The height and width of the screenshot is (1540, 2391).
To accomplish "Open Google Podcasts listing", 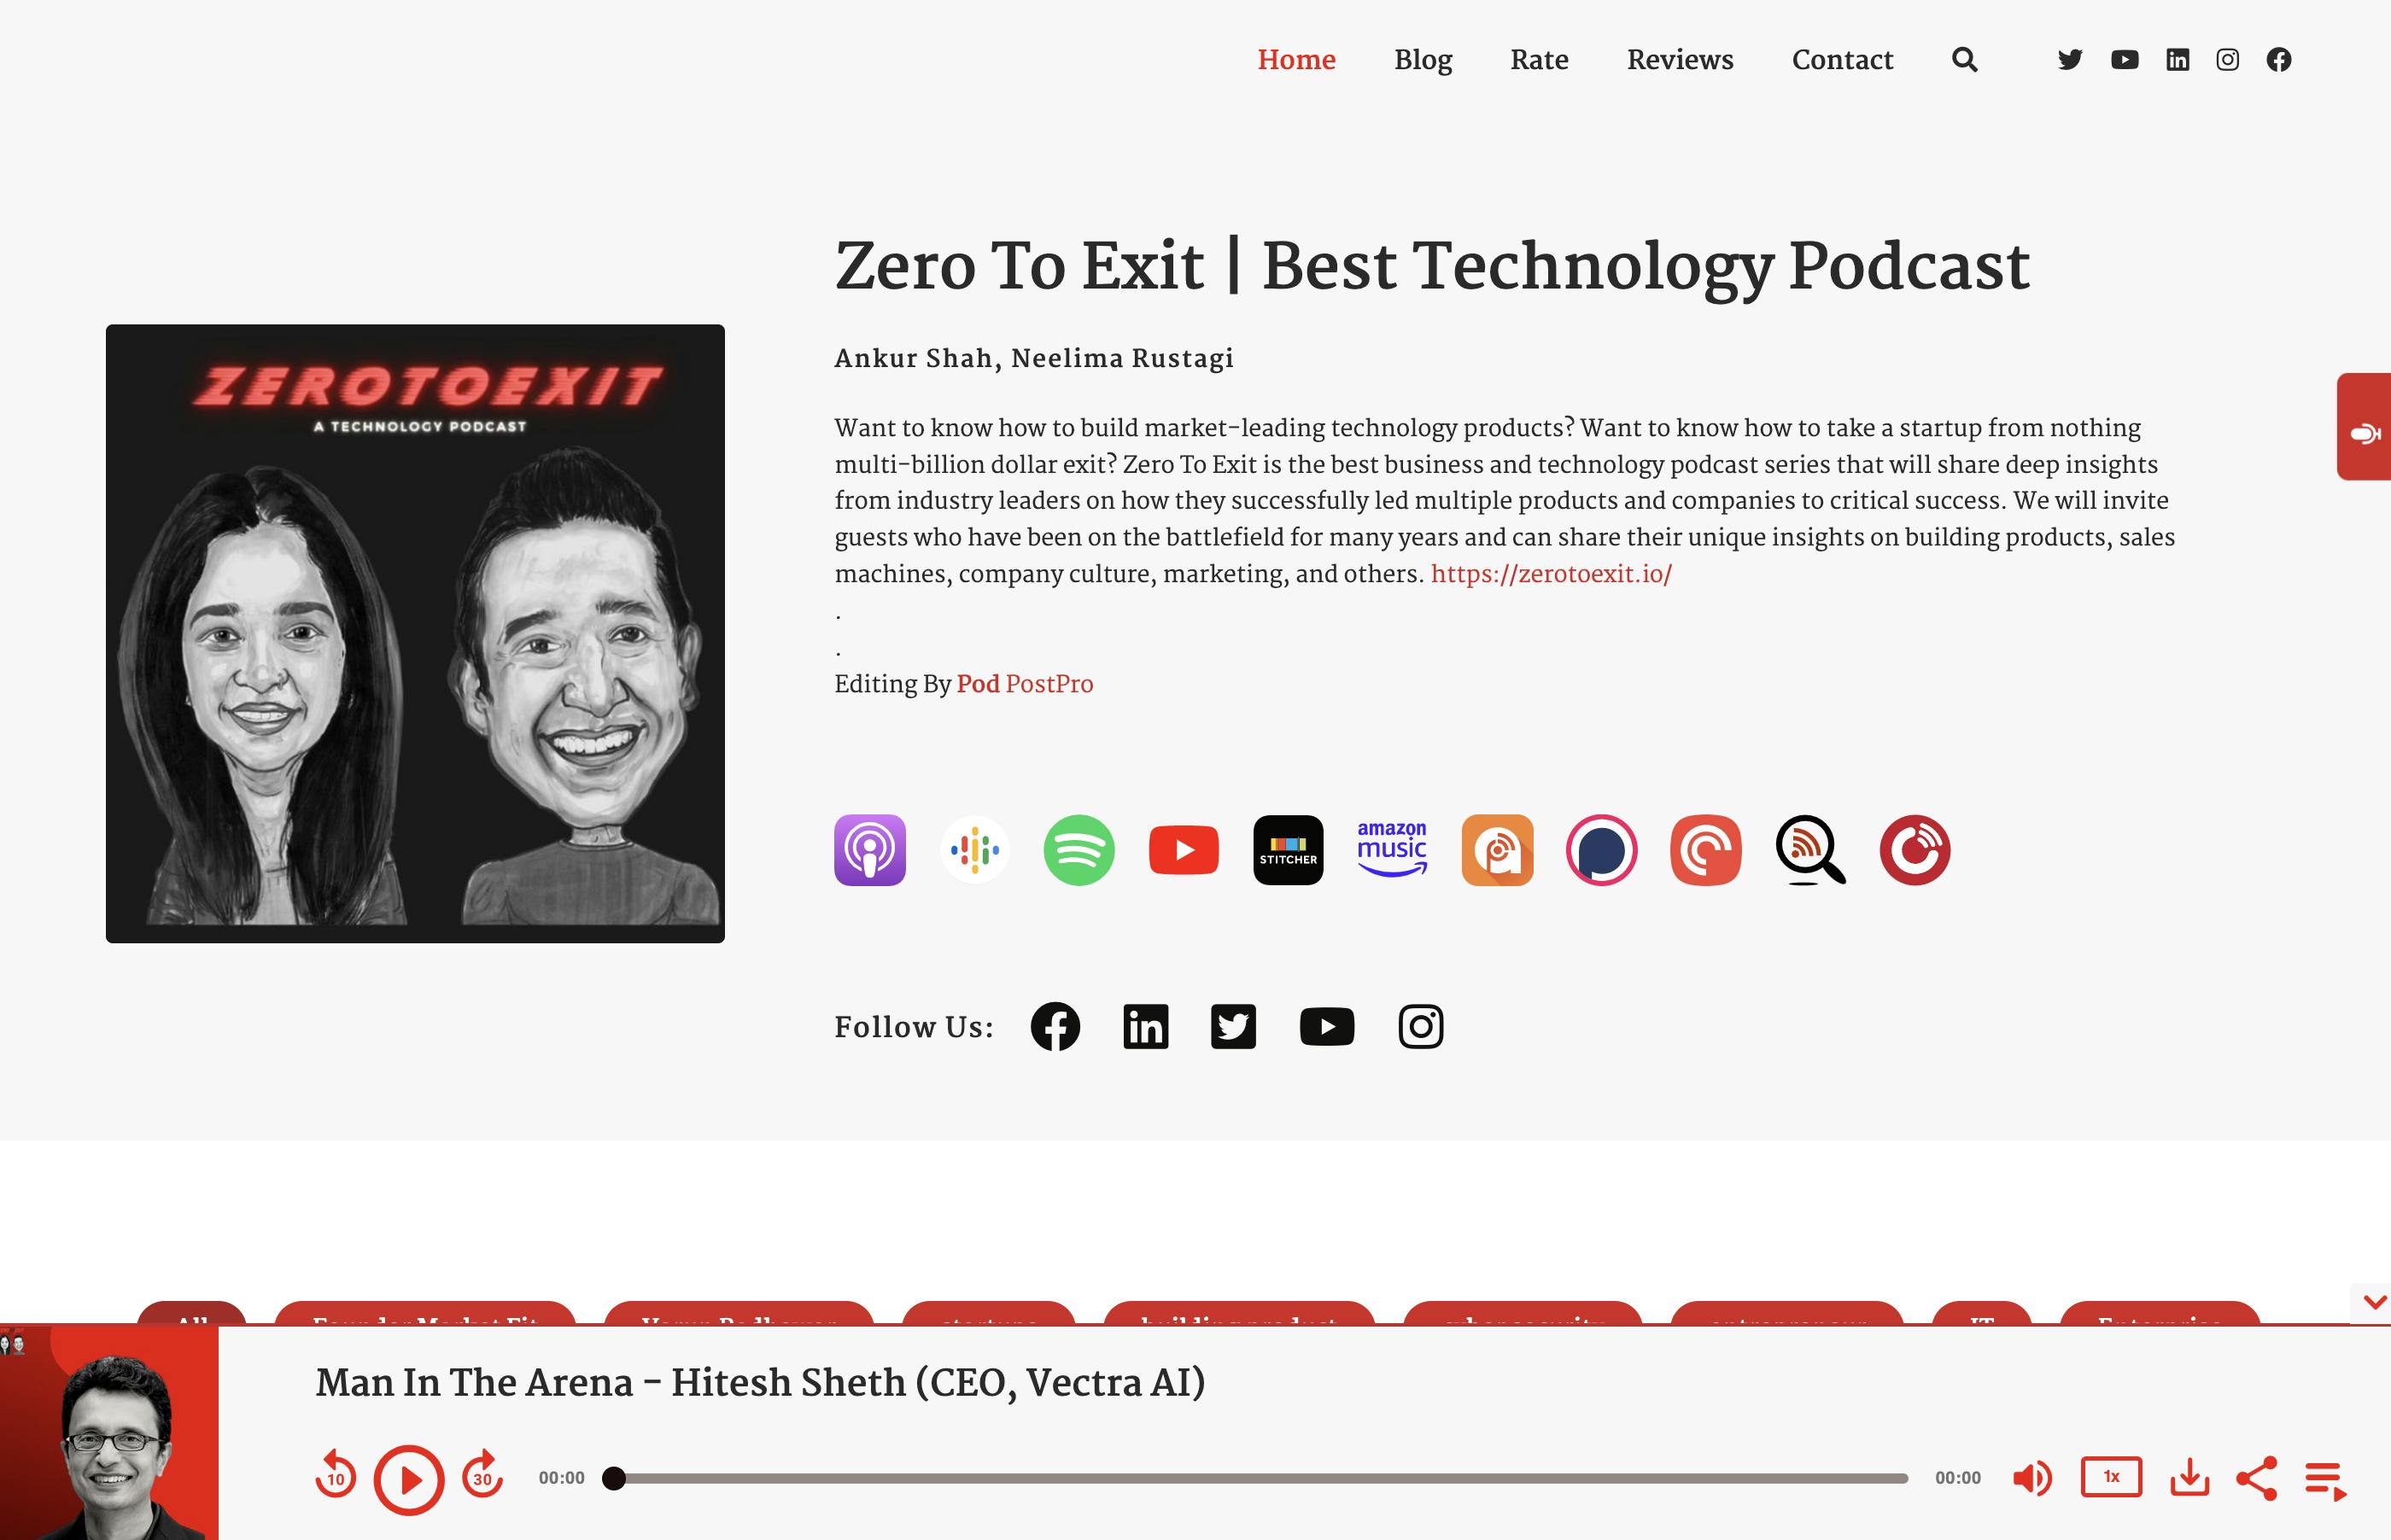I will coord(973,850).
